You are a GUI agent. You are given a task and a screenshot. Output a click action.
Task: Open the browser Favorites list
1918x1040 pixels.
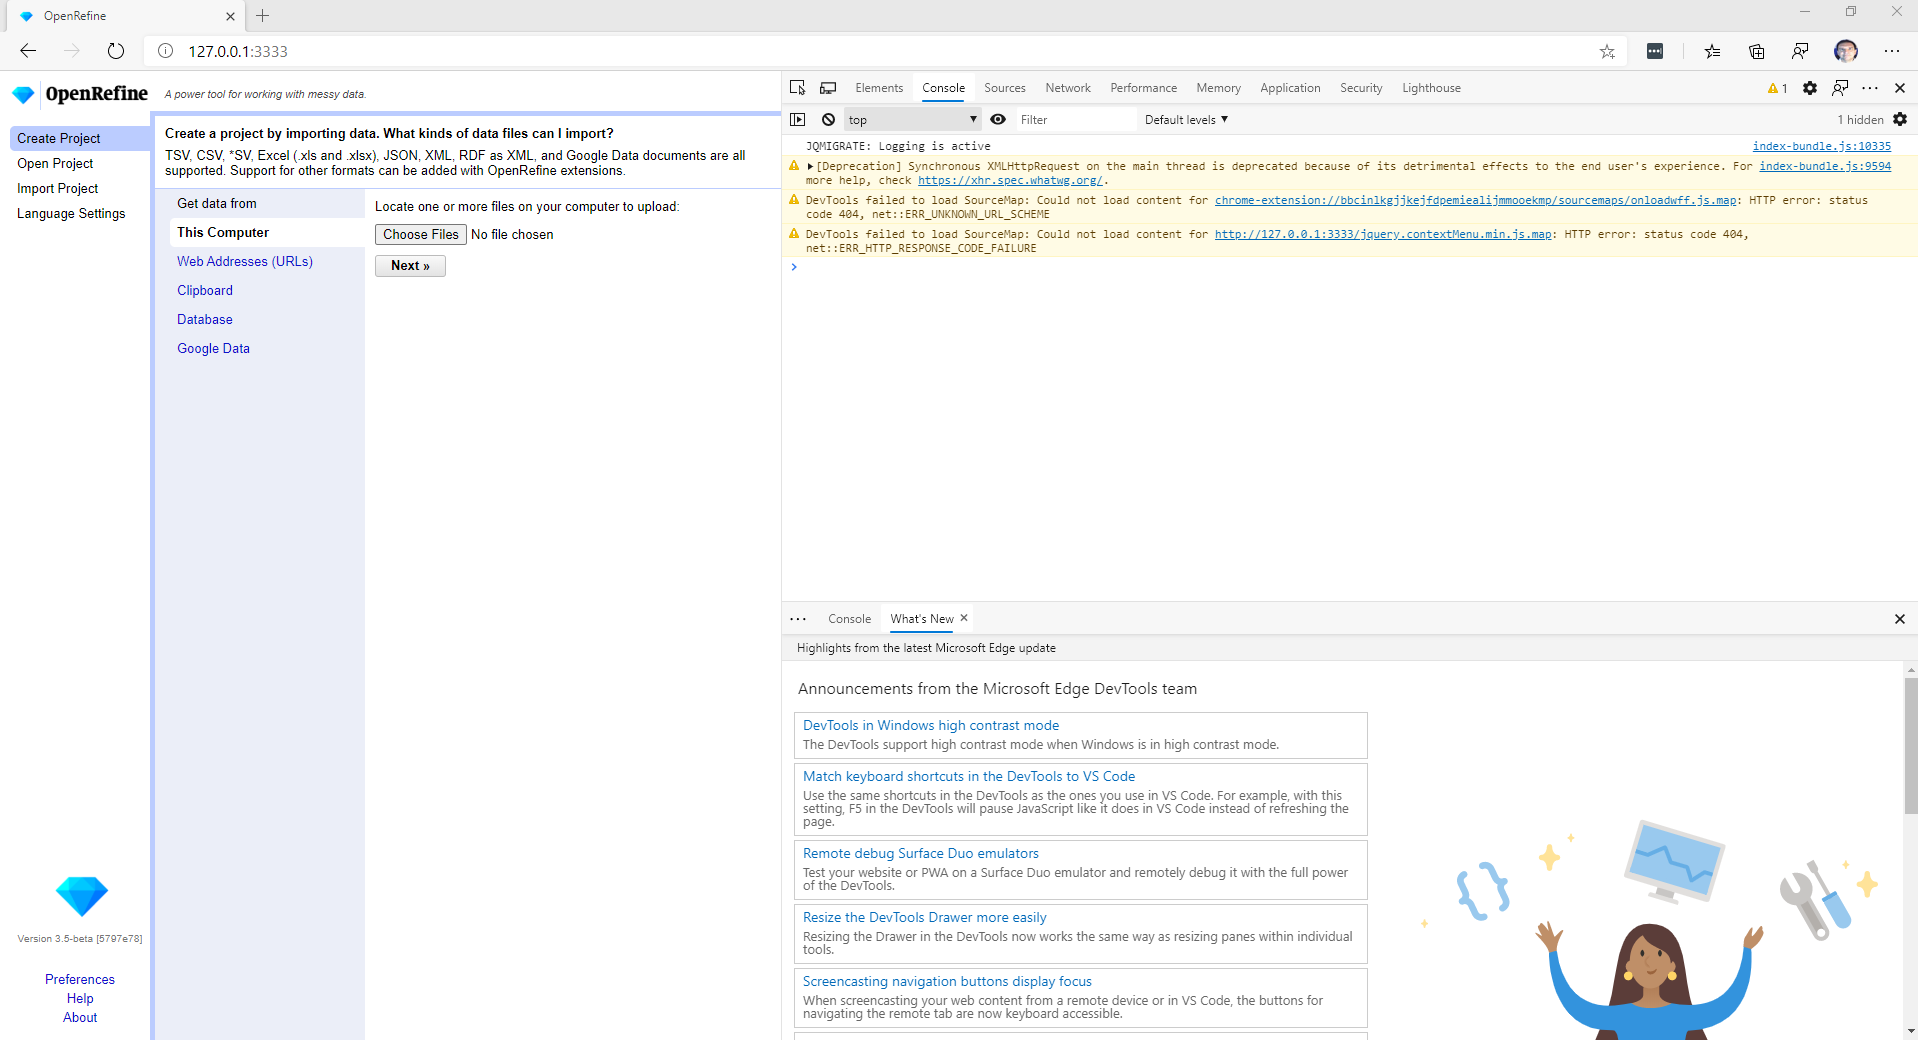1713,51
